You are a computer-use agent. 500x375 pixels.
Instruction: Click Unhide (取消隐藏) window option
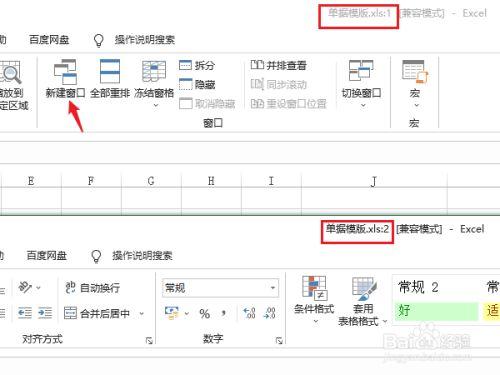pyautogui.click(x=207, y=104)
